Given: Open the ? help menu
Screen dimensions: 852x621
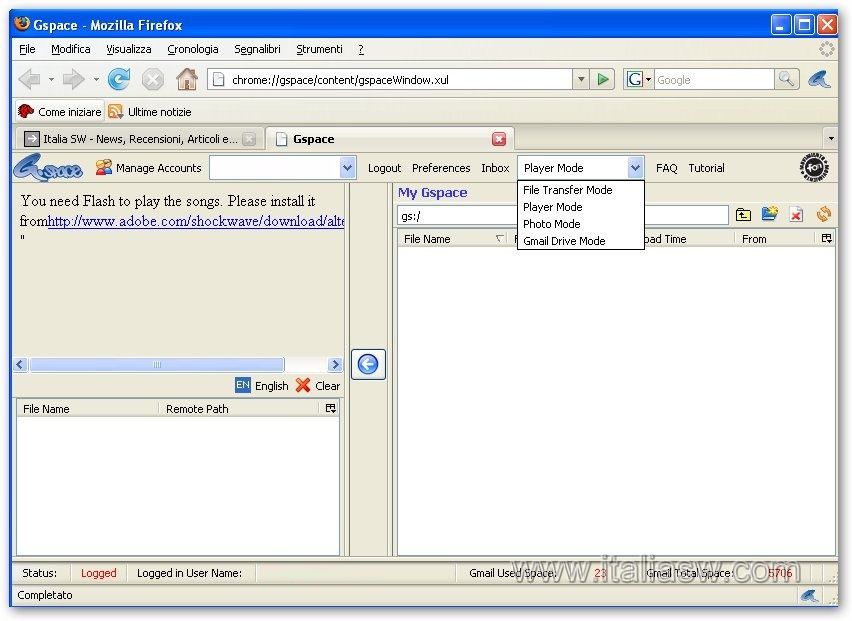Looking at the screenshot, I should 361,49.
